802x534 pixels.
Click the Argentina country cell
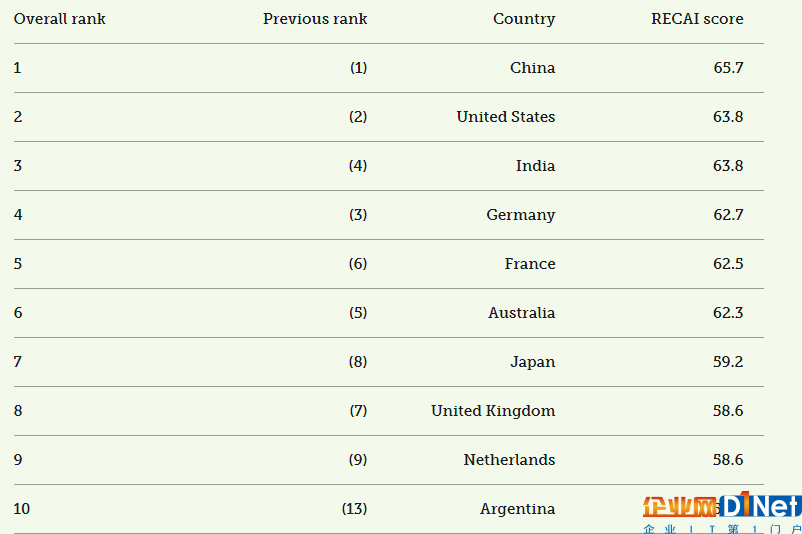pos(518,509)
